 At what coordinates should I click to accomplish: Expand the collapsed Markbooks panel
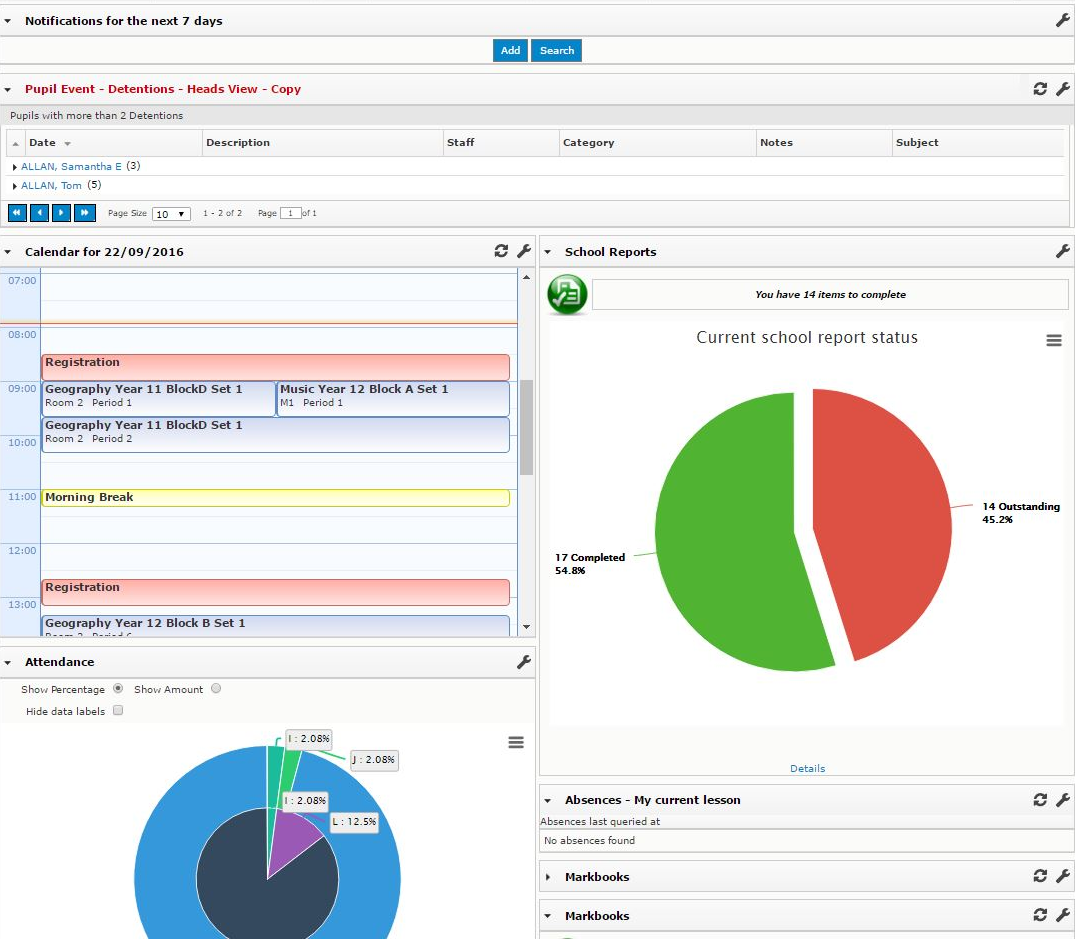coord(547,877)
